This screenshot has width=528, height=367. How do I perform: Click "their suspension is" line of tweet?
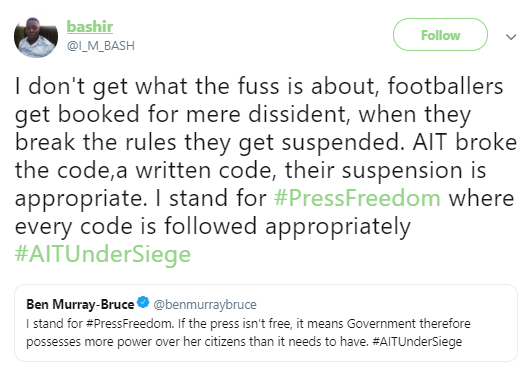[x=386, y=170]
